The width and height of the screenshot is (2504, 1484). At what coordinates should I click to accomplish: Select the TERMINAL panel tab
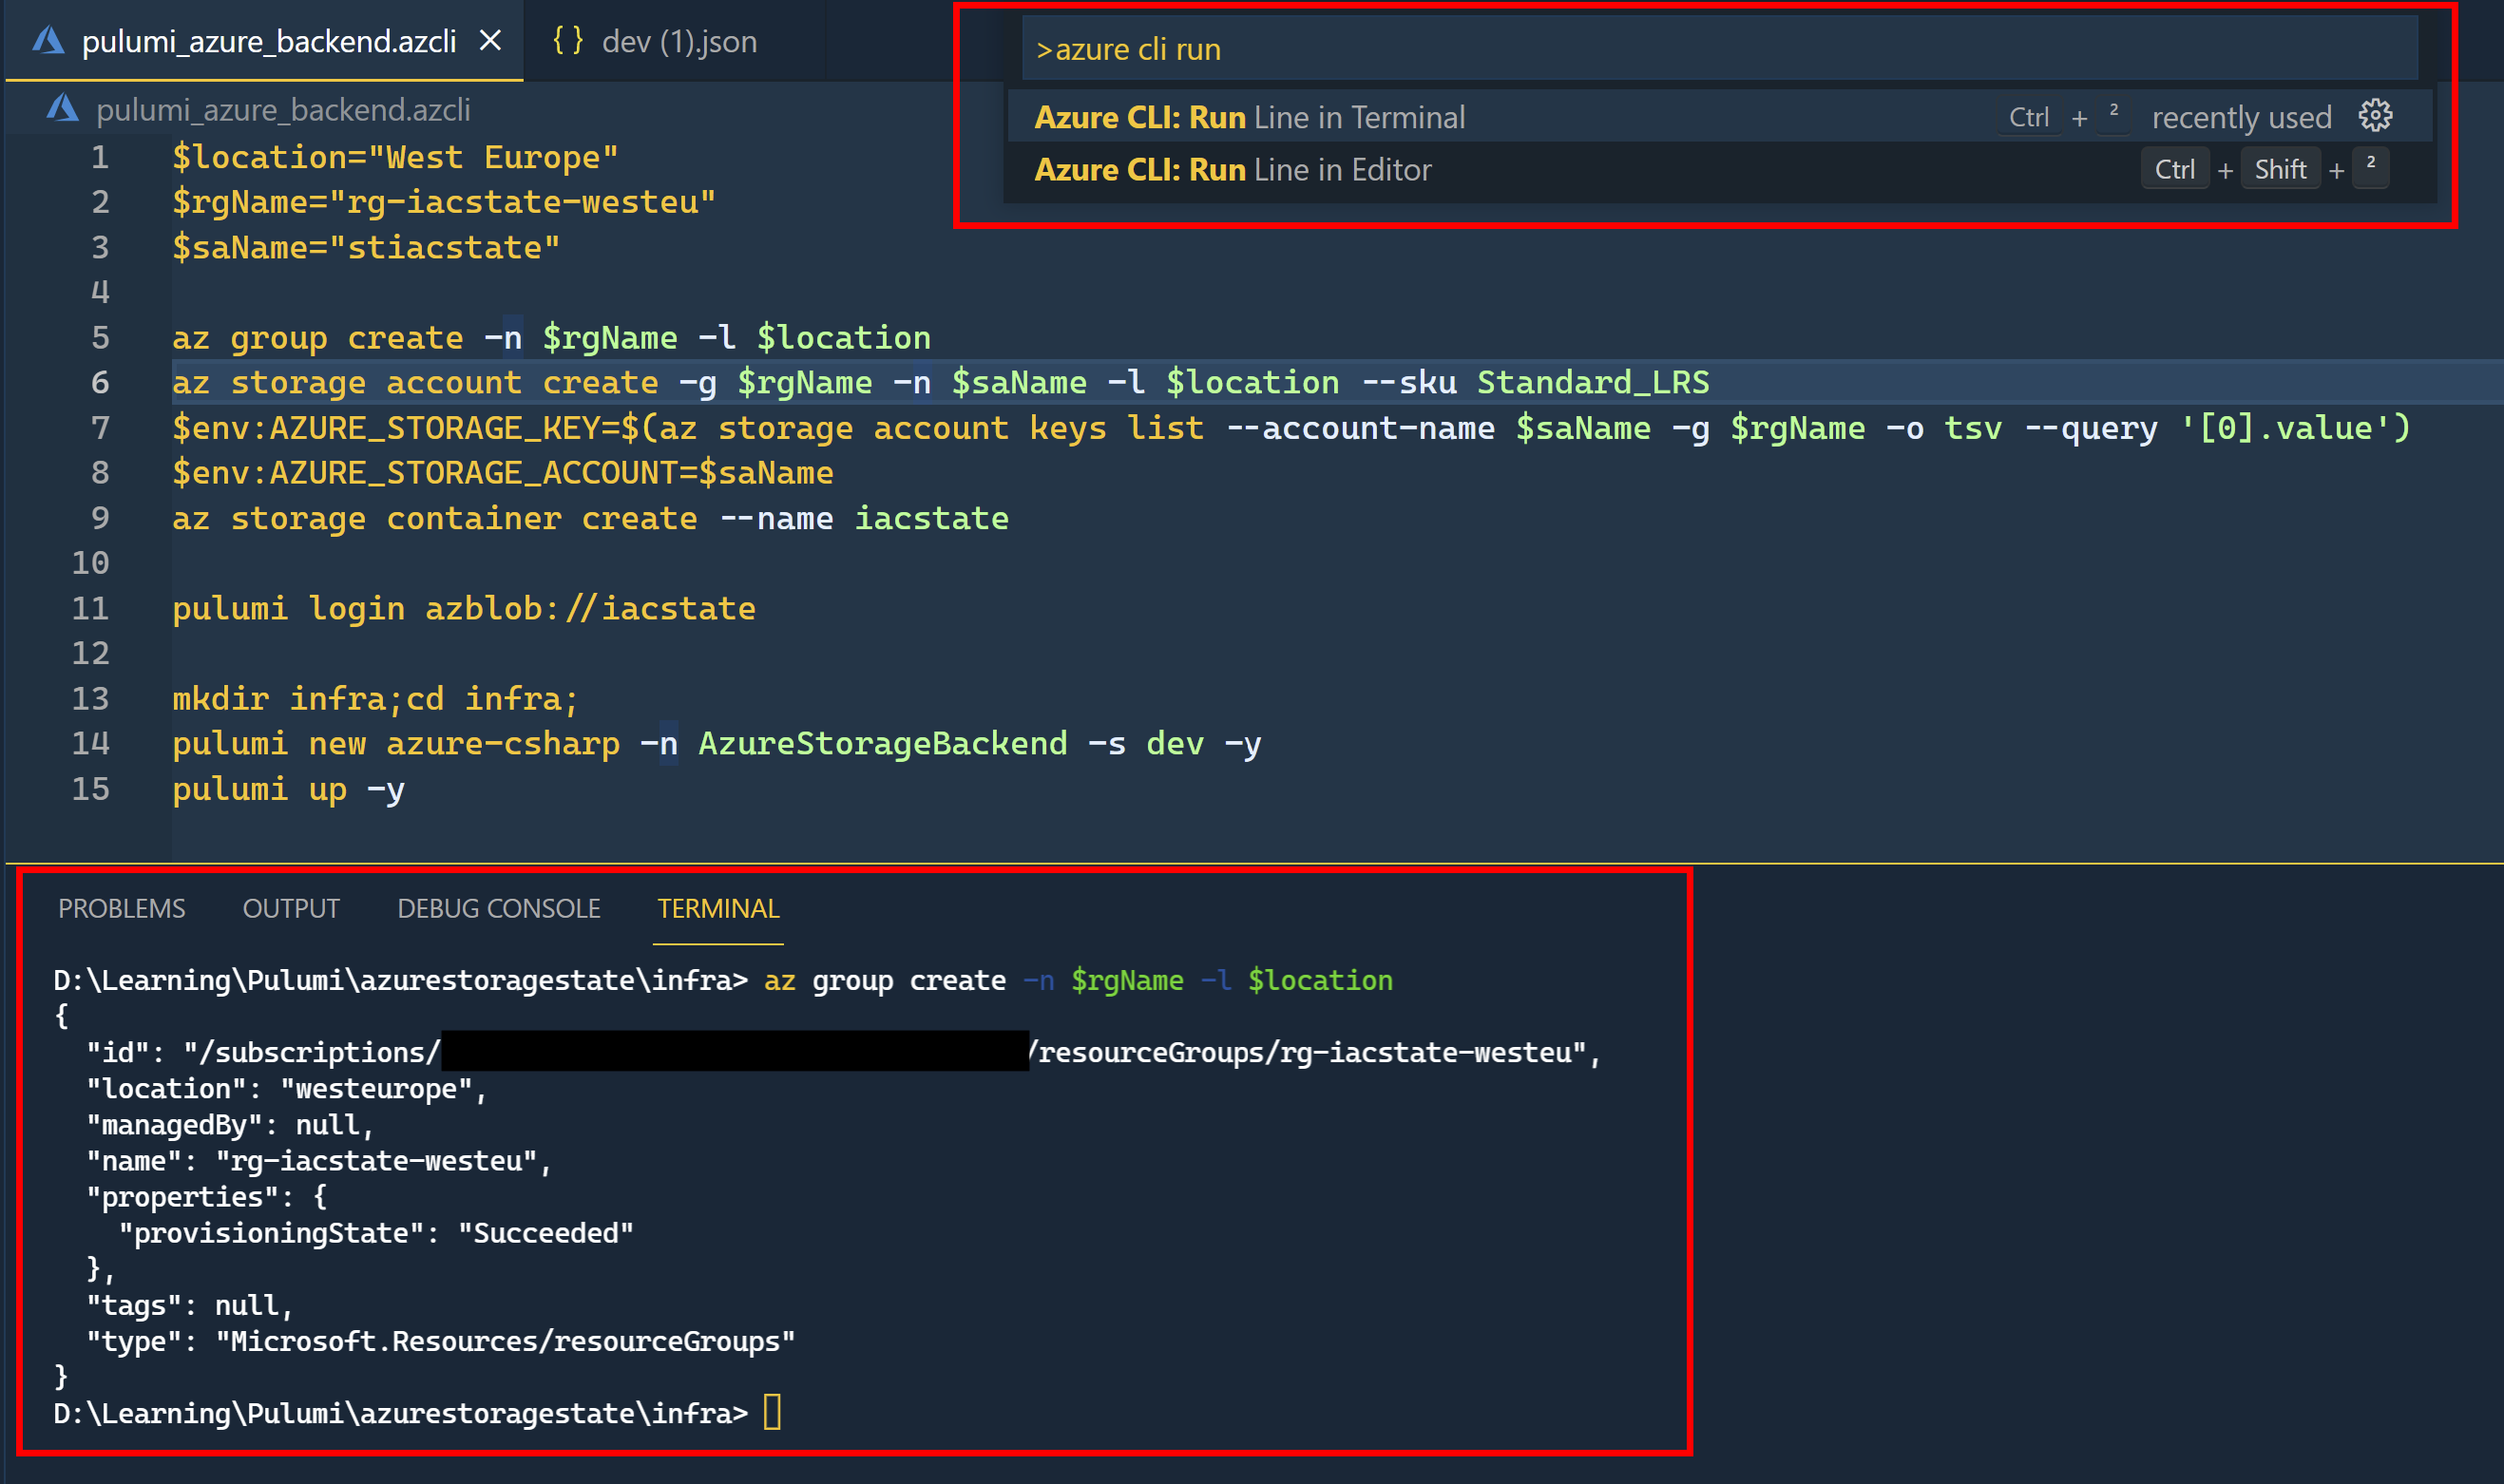pos(717,908)
